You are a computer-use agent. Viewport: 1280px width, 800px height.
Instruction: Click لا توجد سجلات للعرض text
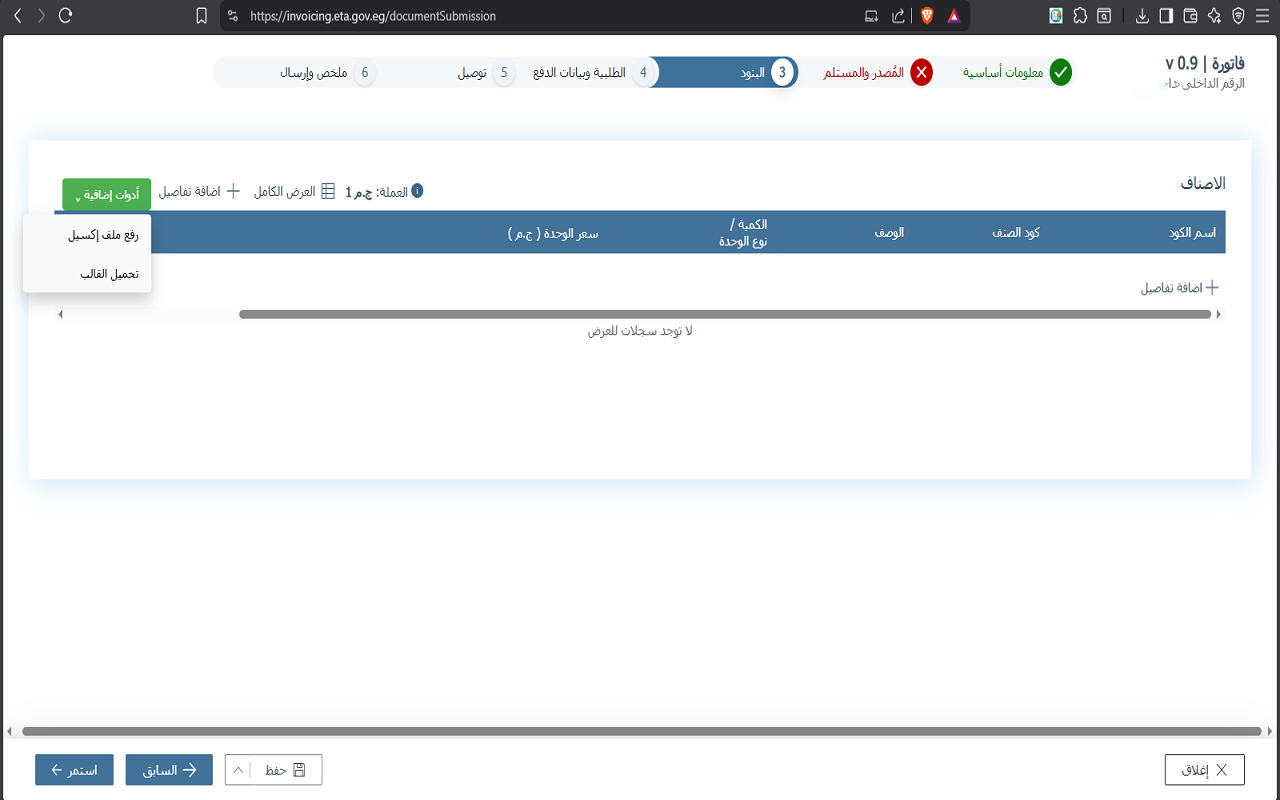(640, 331)
